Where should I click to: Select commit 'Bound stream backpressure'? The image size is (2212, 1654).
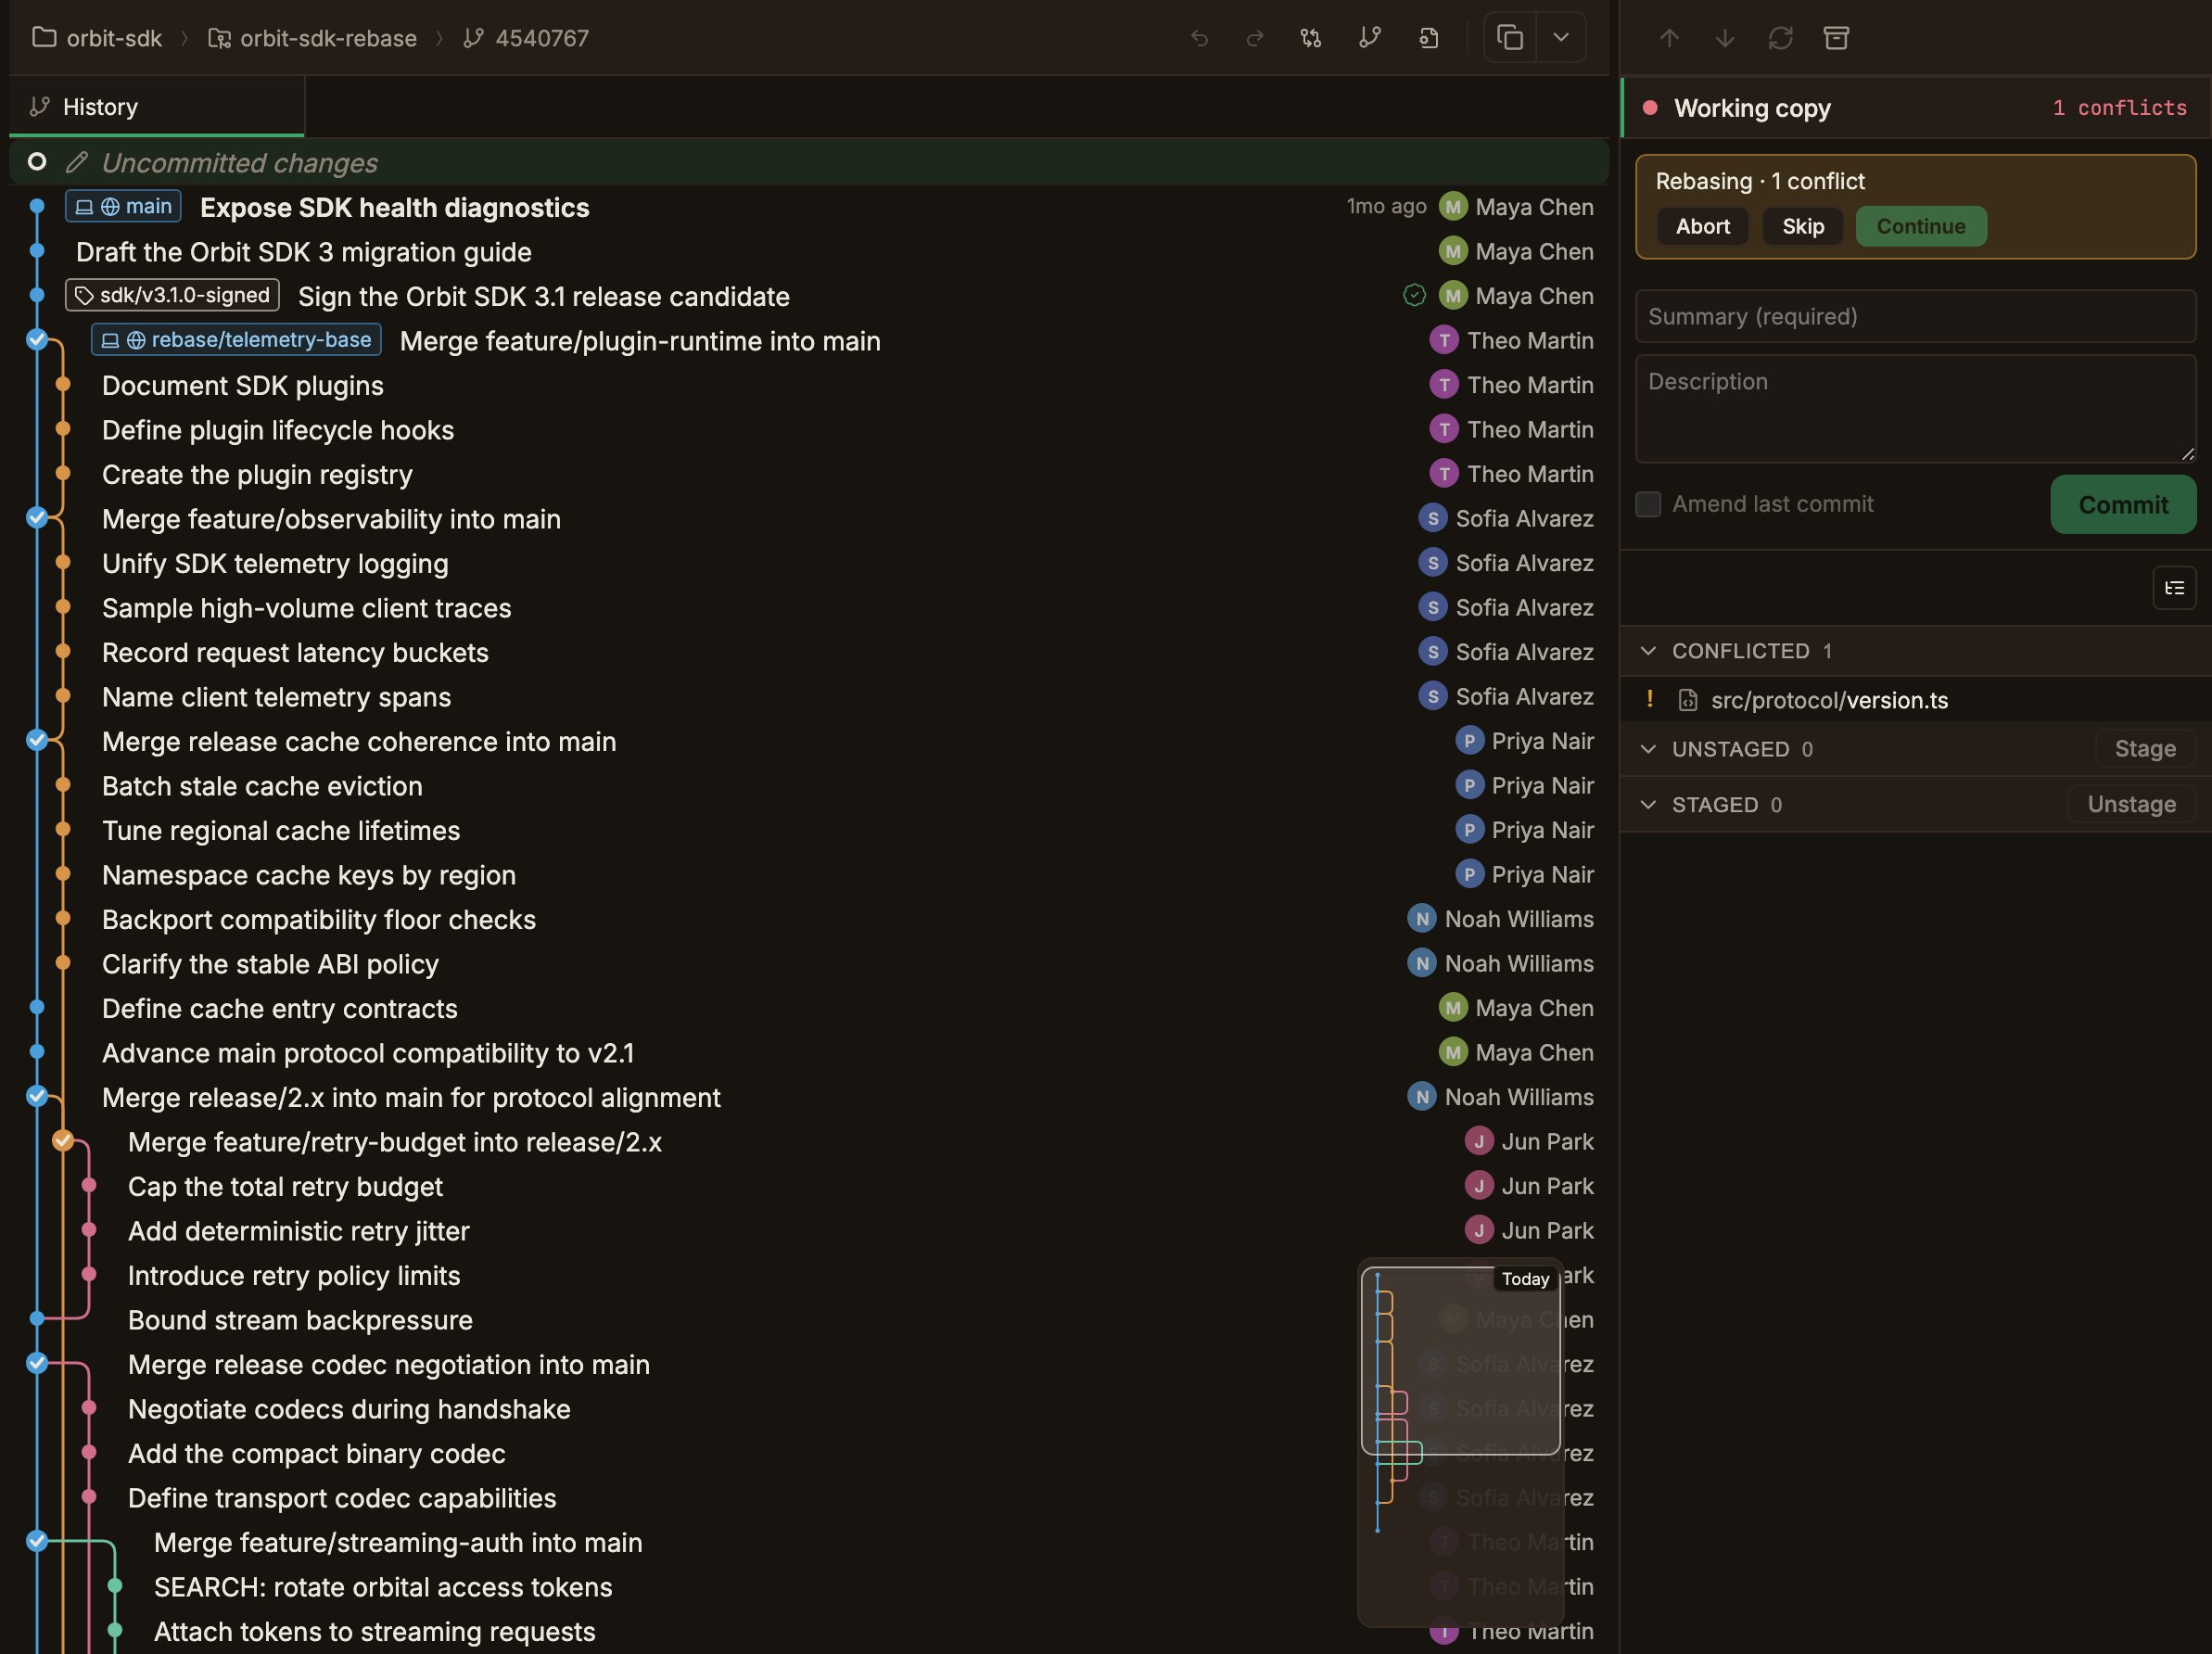pos(300,1320)
